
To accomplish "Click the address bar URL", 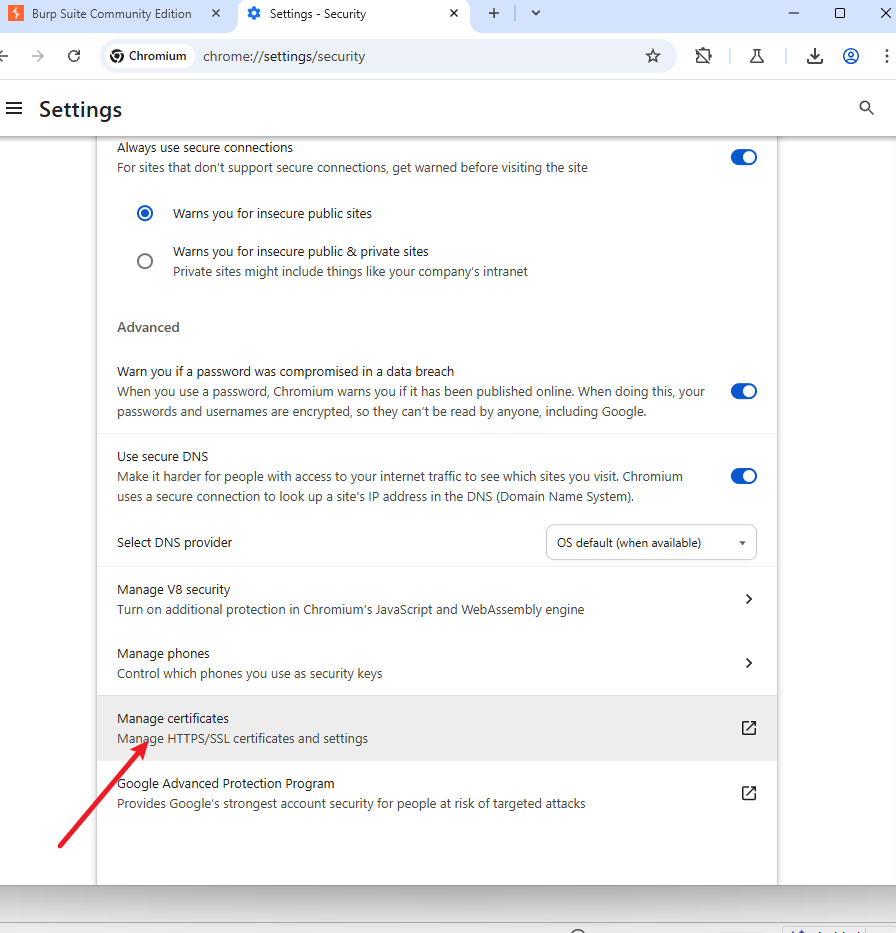I will (284, 57).
